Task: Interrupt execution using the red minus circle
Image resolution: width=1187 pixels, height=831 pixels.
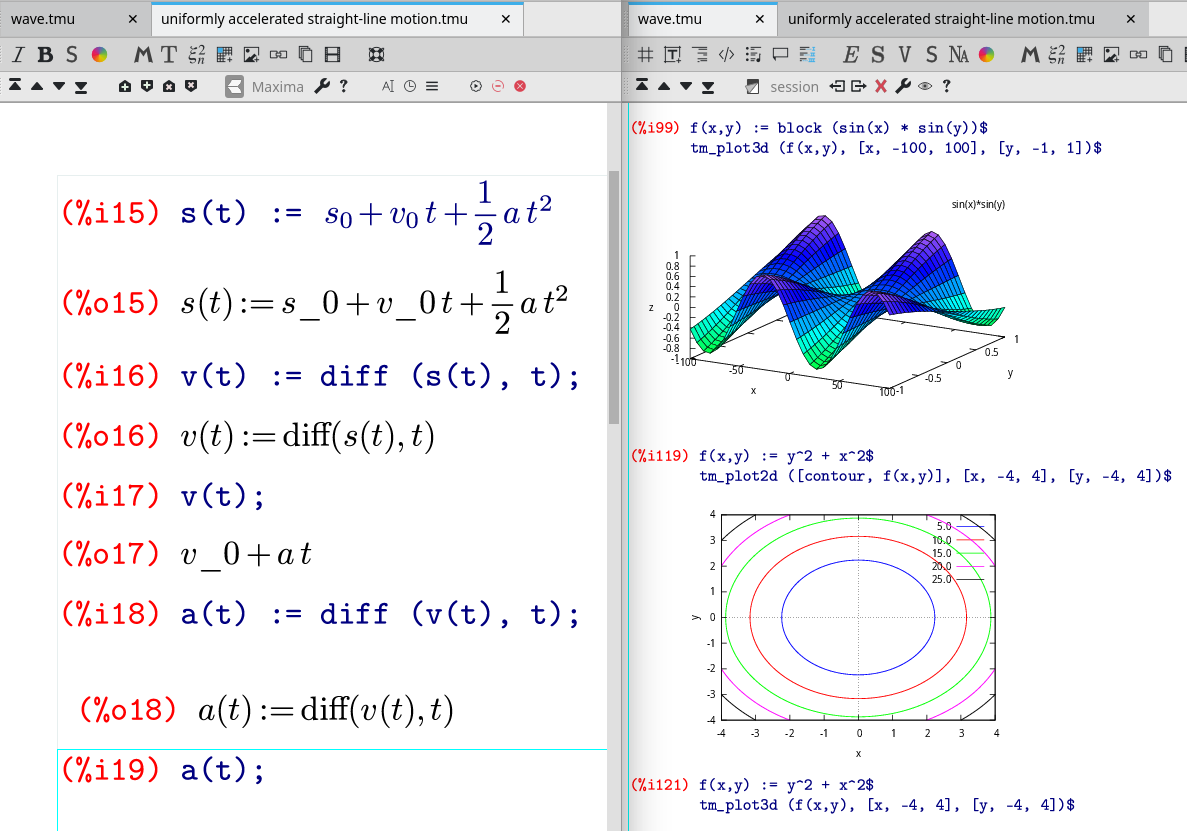Action: 497,86
